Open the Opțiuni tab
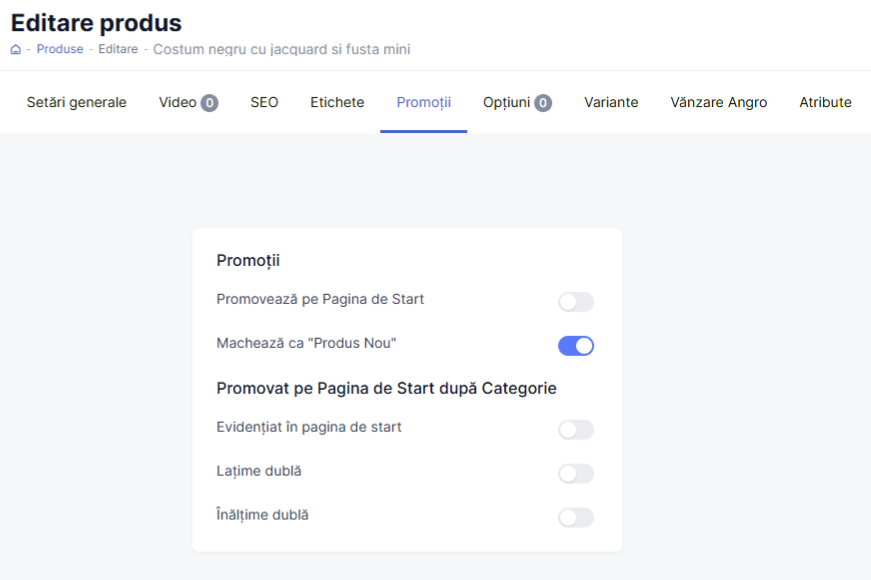The width and height of the screenshot is (871, 580). tap(506, 102)
